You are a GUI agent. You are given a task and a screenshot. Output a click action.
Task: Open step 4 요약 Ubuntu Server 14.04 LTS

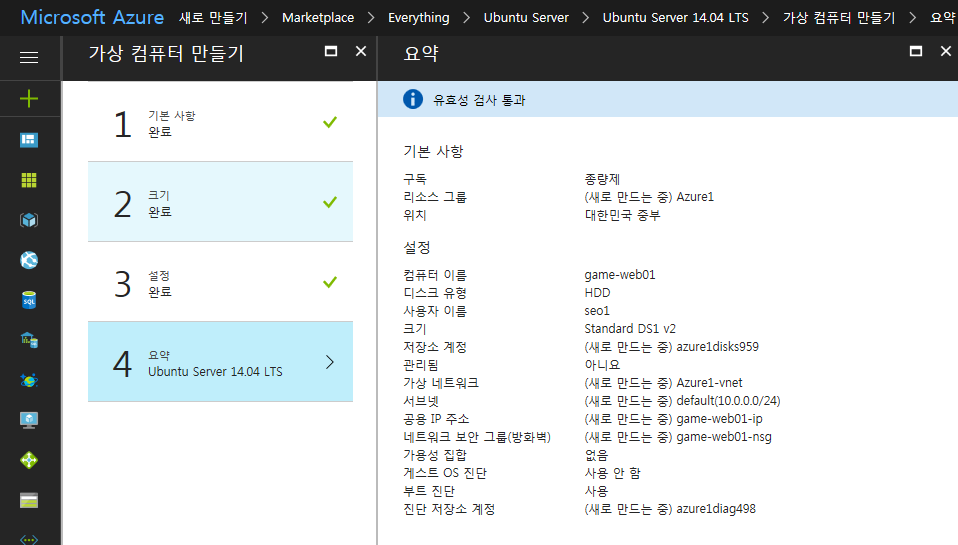point(221,362)
